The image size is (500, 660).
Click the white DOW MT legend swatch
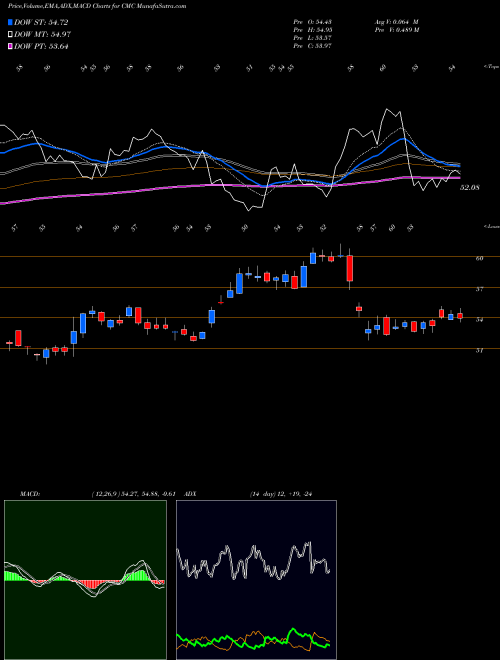[10, 35]
